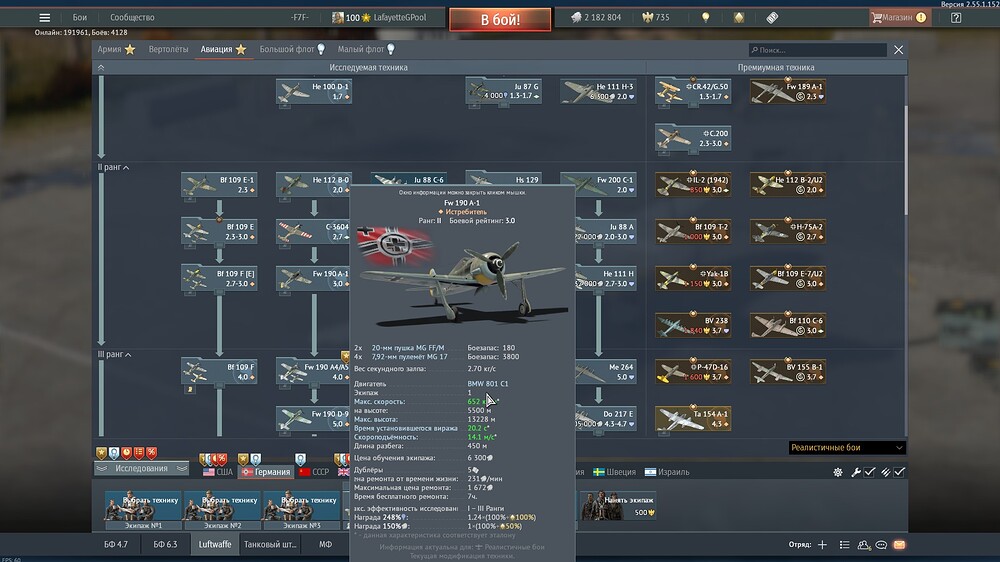The image size is (1000, 562).
Task: Select the CR.42/G.50 premium aircraft
Action: point(693,91)
